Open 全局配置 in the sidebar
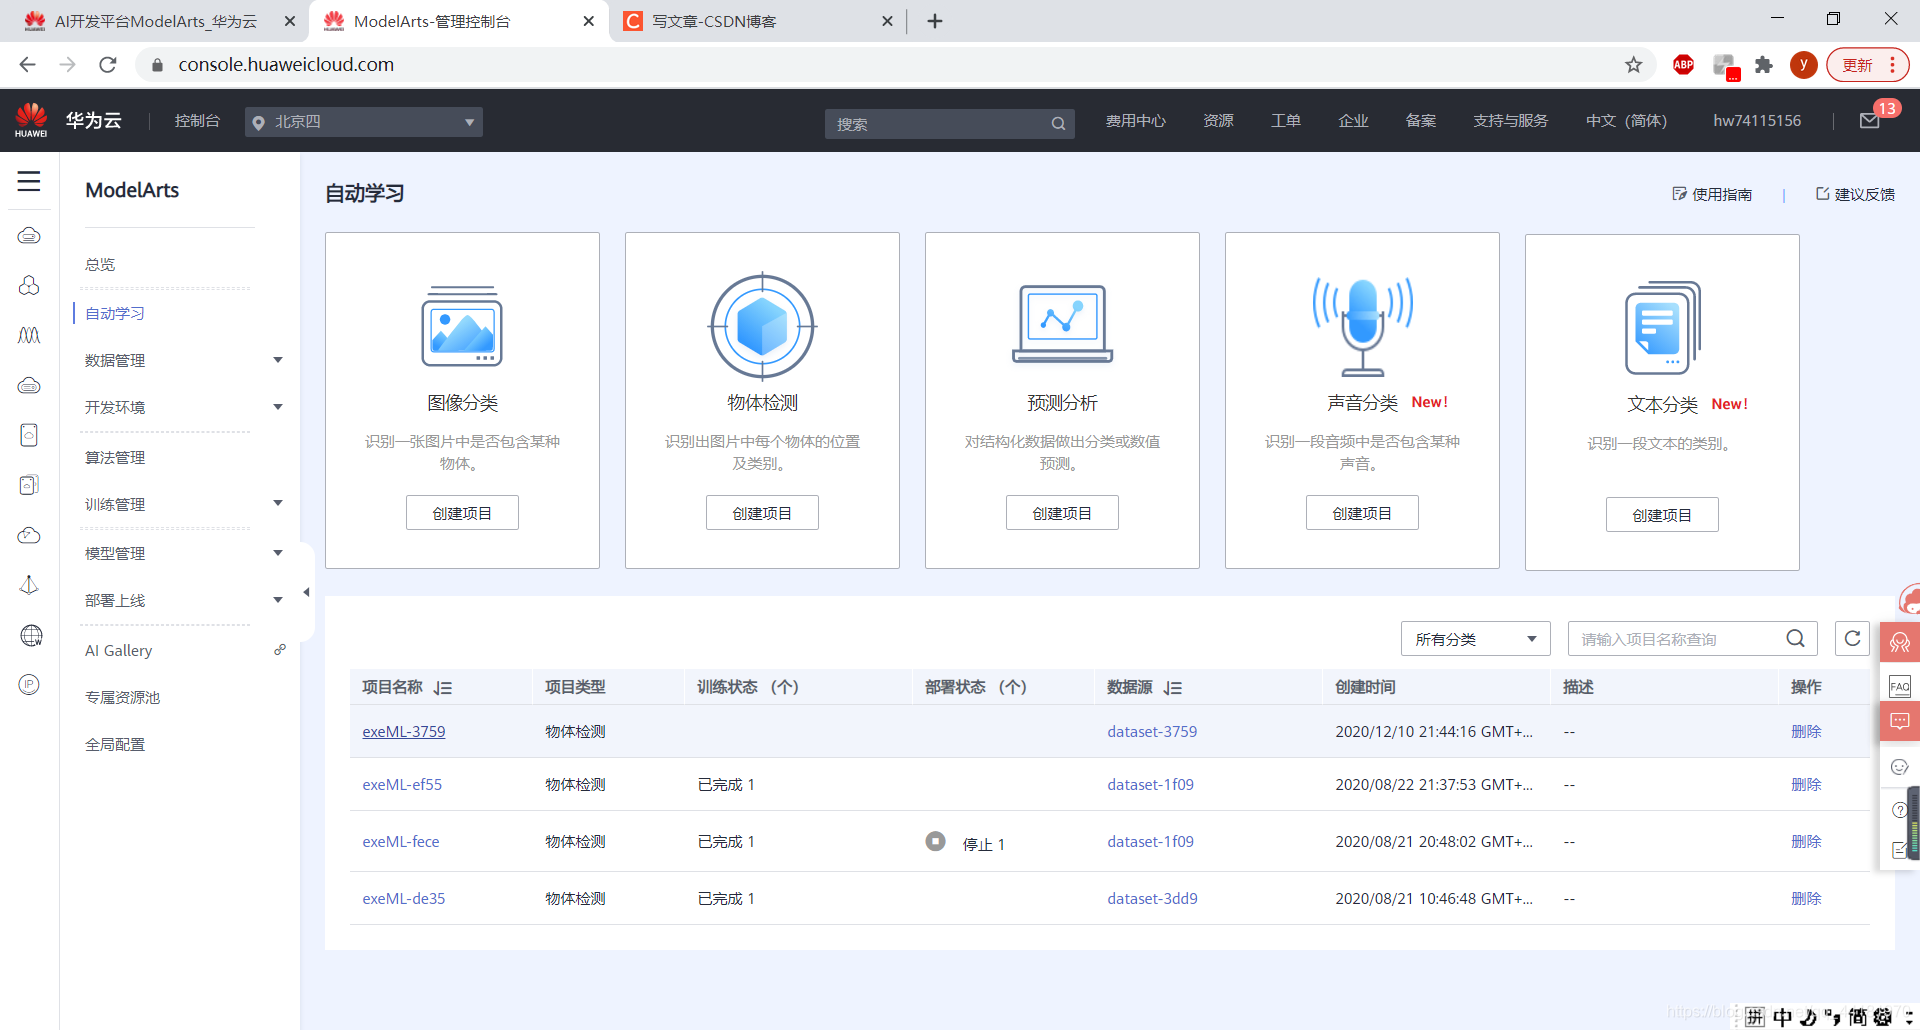This screenshot has height=1030, width=1920. 115,744
